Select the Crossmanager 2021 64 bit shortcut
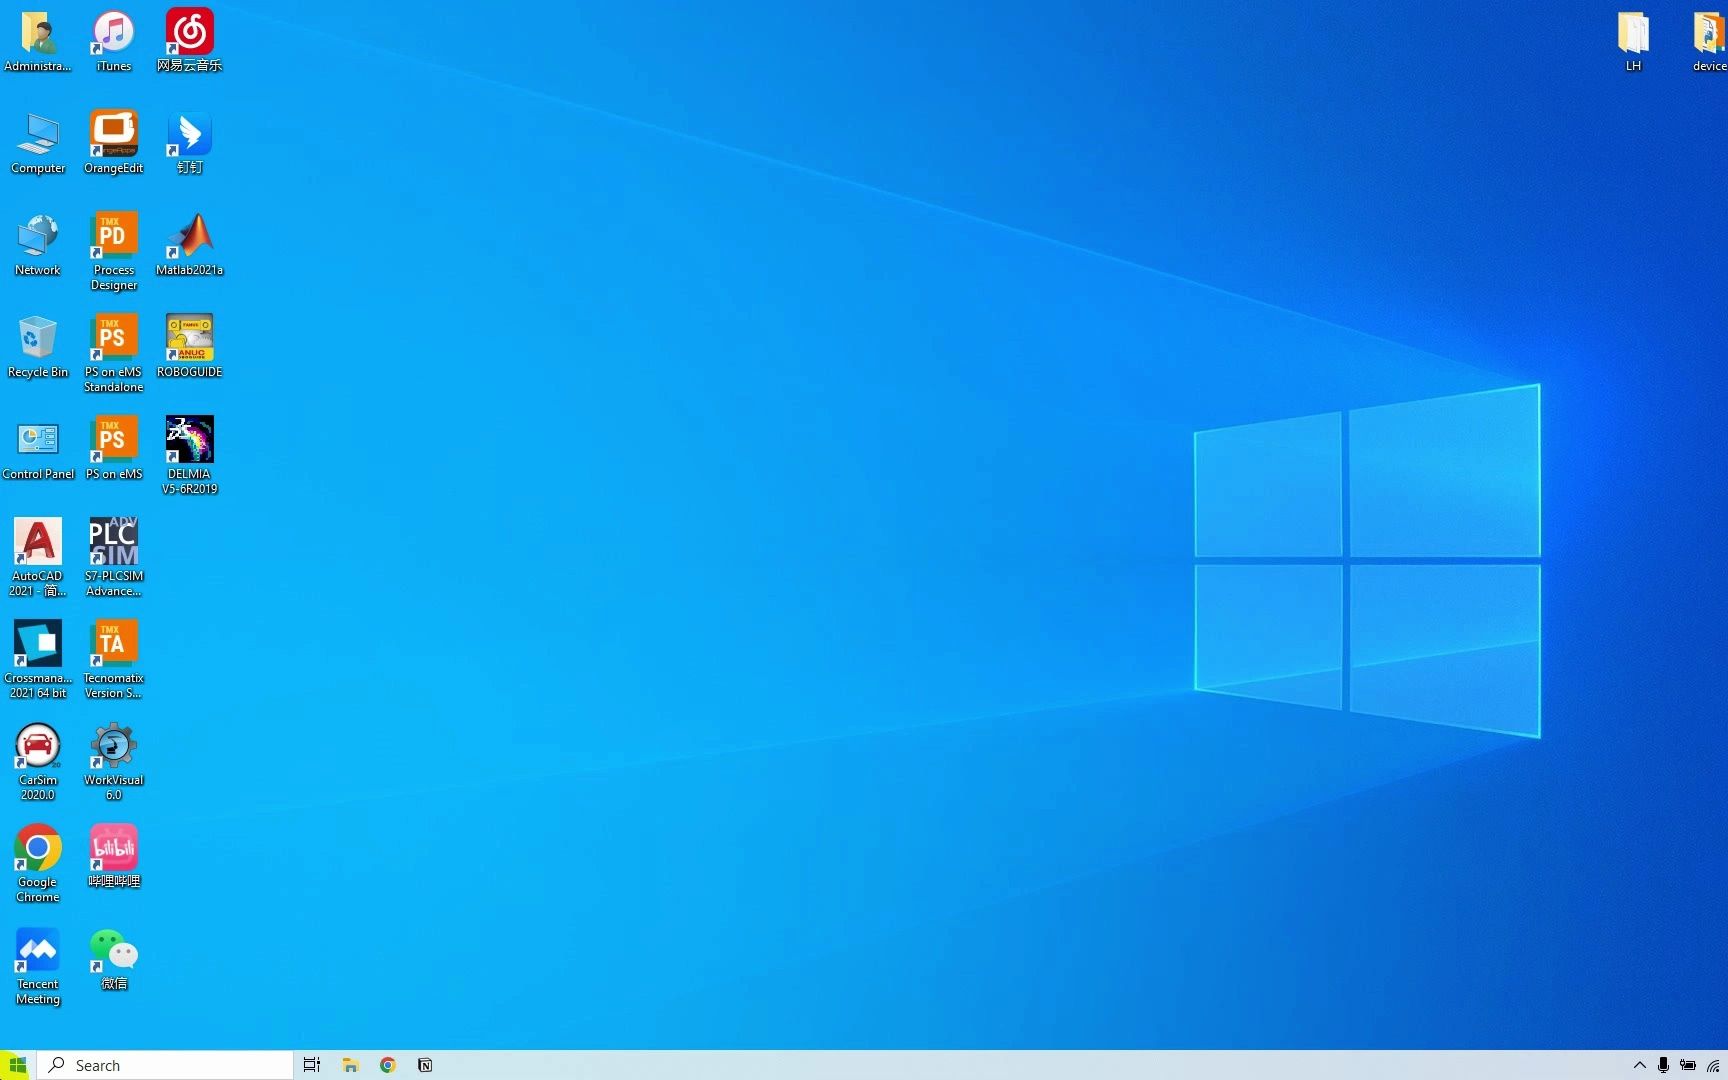This screenshot has height=1080, width=1728. pos(38,659)
